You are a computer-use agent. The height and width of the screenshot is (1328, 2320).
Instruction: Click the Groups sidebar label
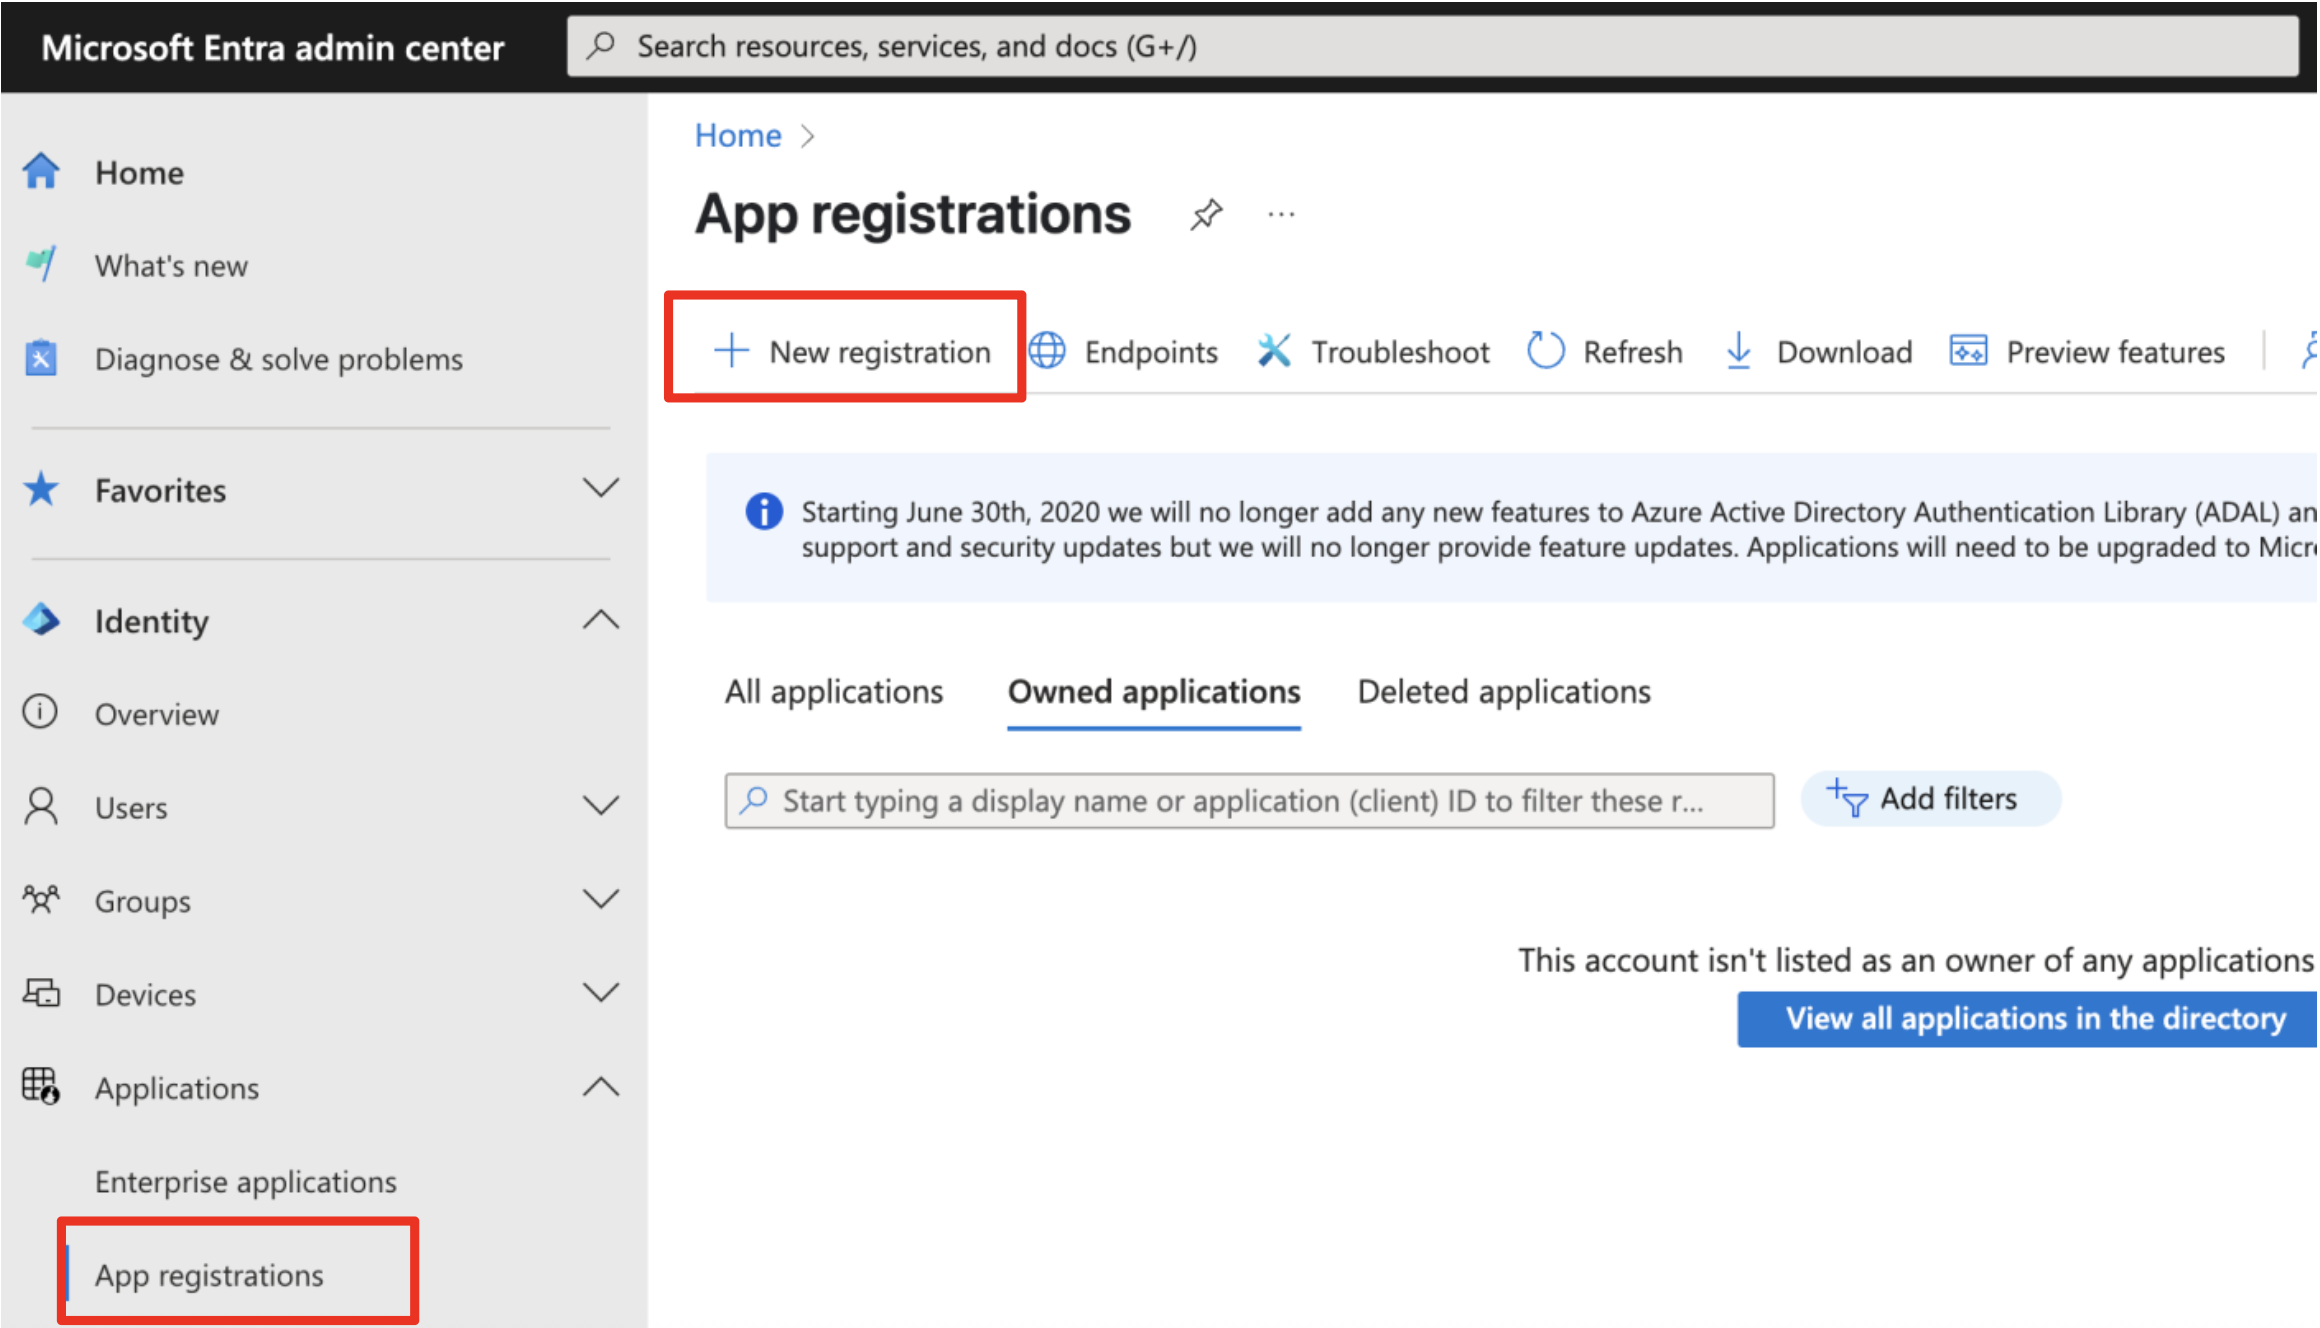pyautogui.click(x=143, y=901)
